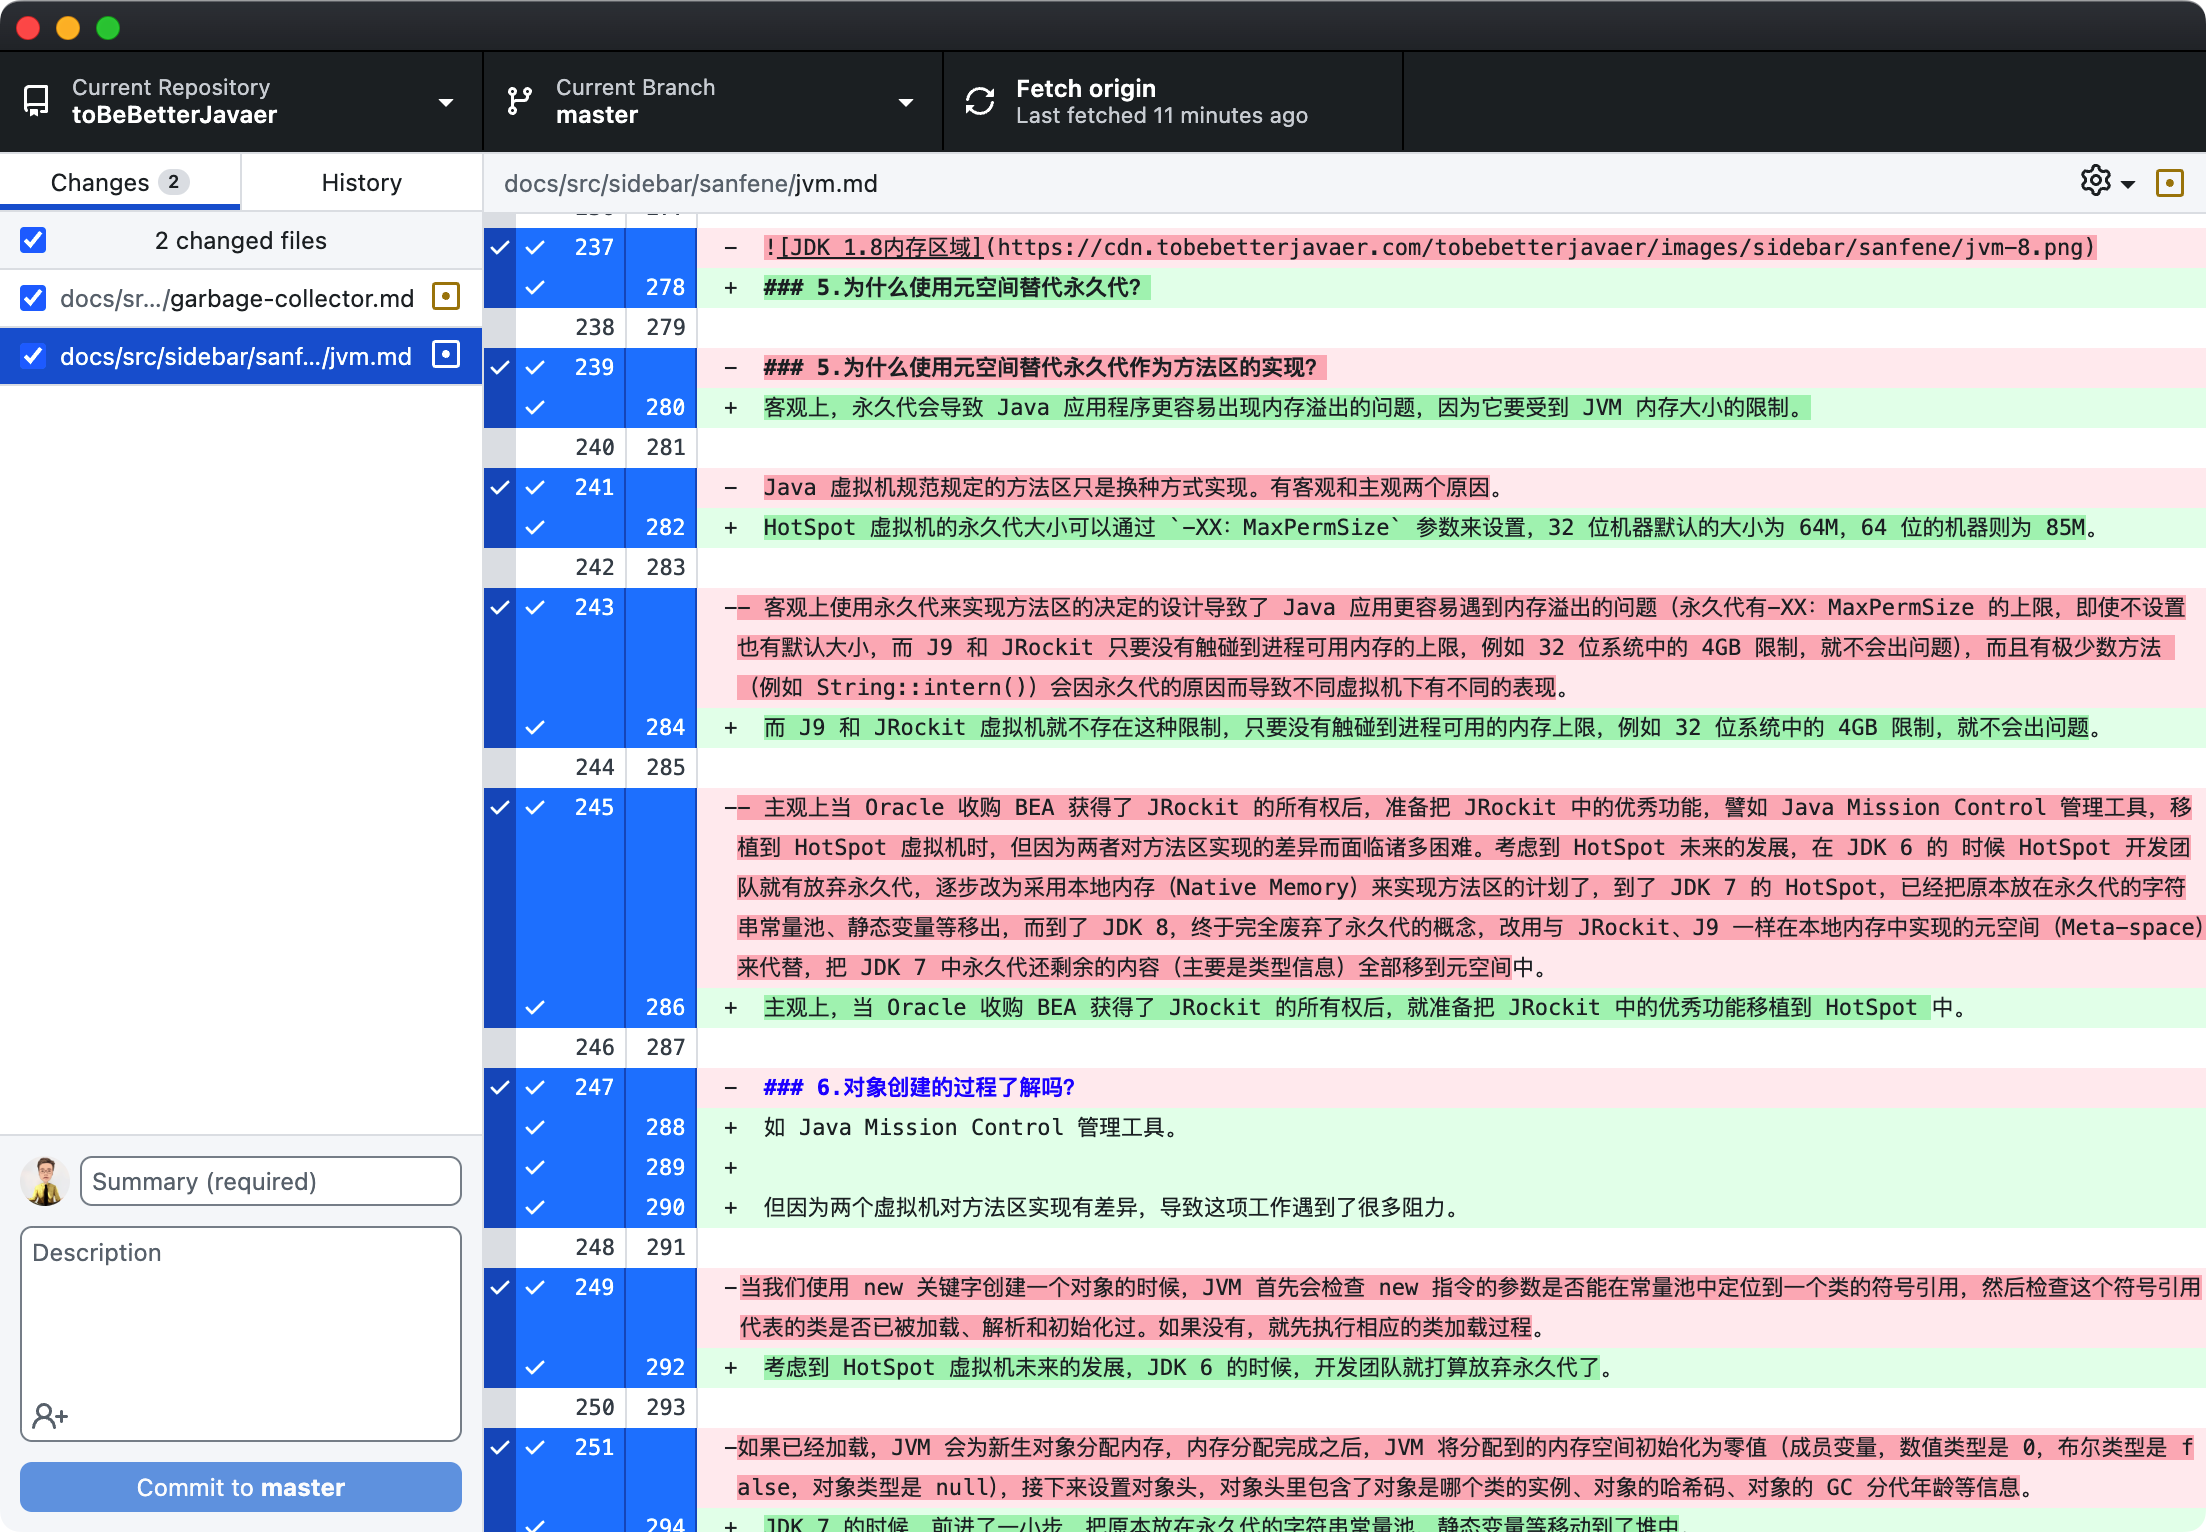
Task: Click inside the Summary required field
Action: coord(270,1181)
